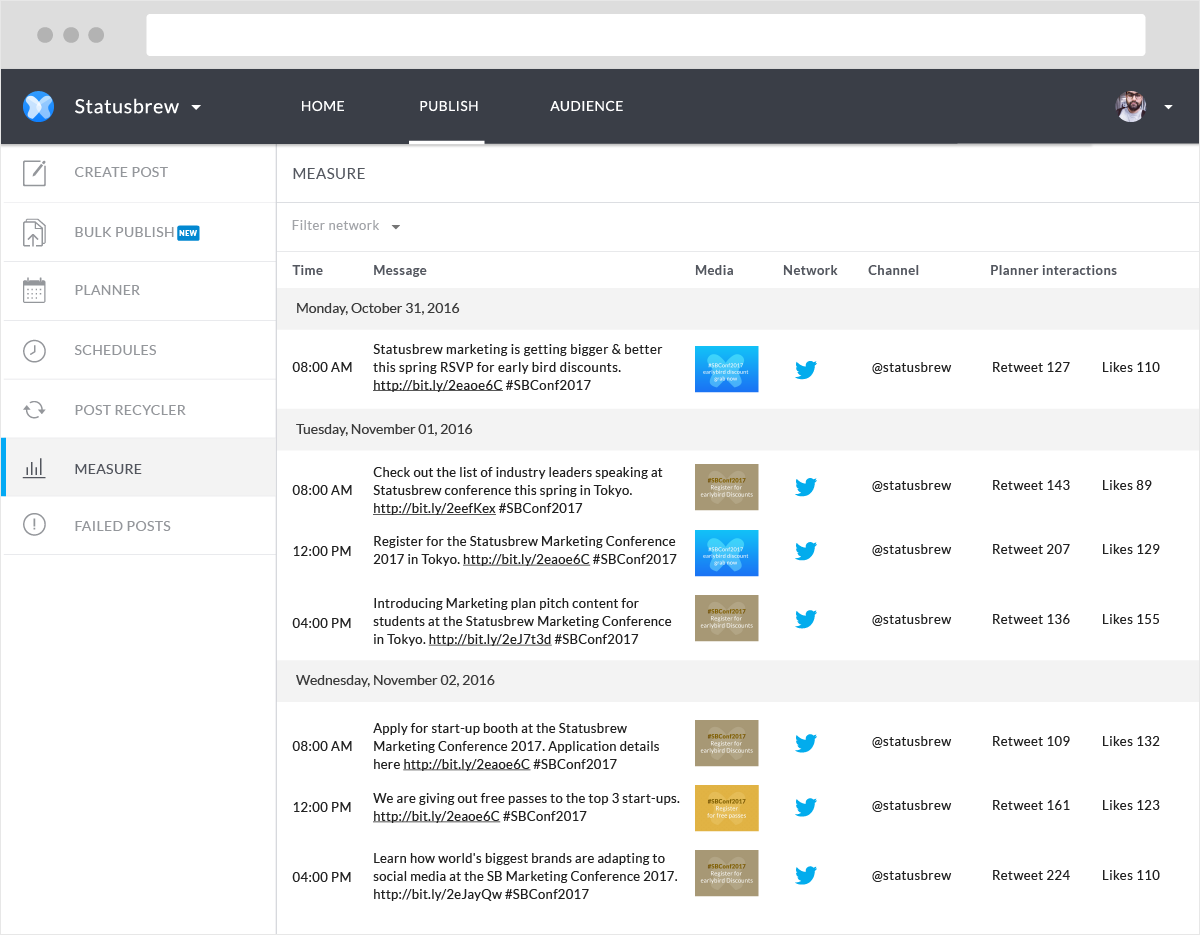Click the Planner calendar icon
Image resolution: width=1200 pixels, height=935 pixels.
[35, 290]
